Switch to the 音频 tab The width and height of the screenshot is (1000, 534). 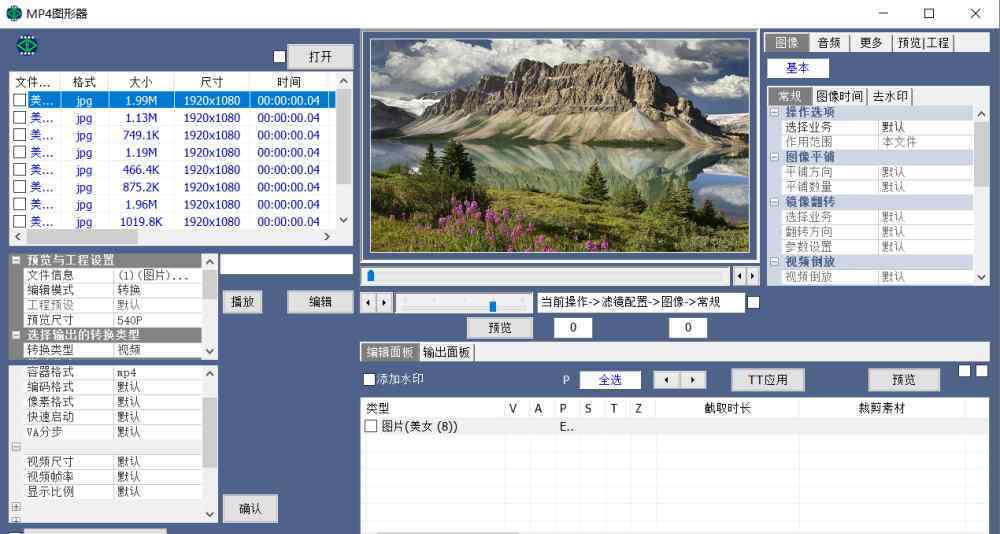pyautogui.click(x=829, y=43)
